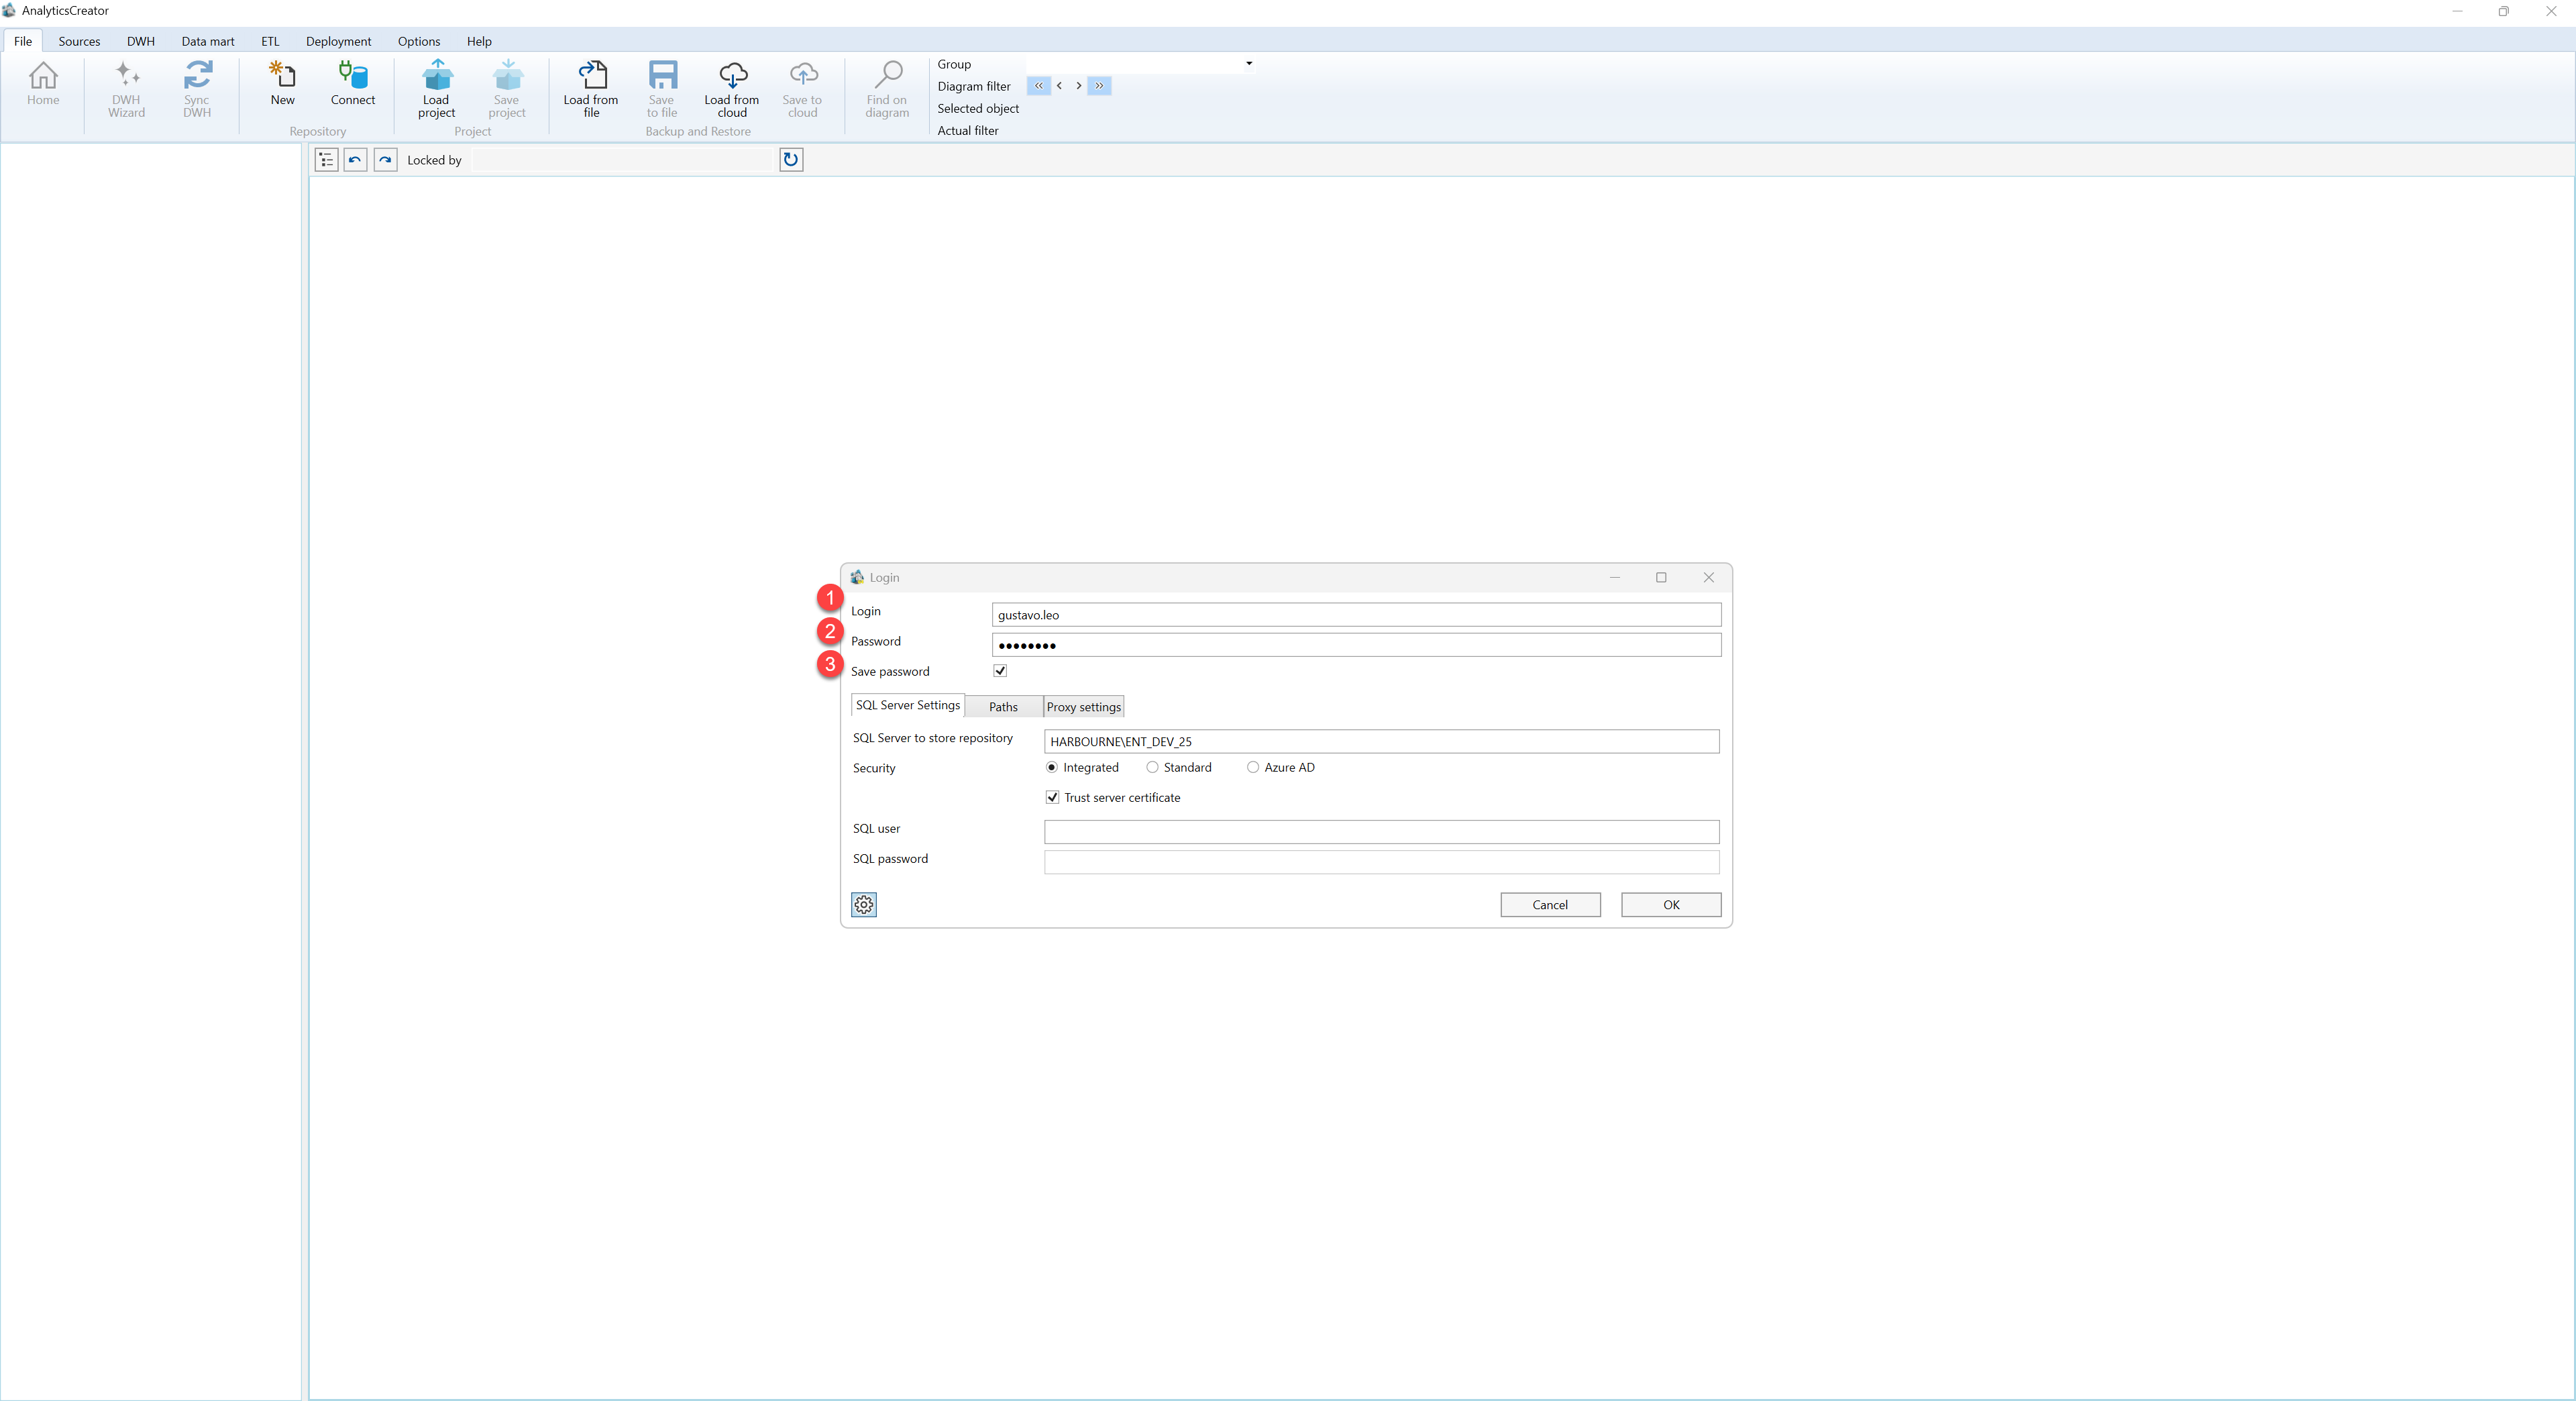Image resolution: width=2576 pixels, height=1401 pixels.
Task: Toggle the tree list view icon
Action: (326, 160)
